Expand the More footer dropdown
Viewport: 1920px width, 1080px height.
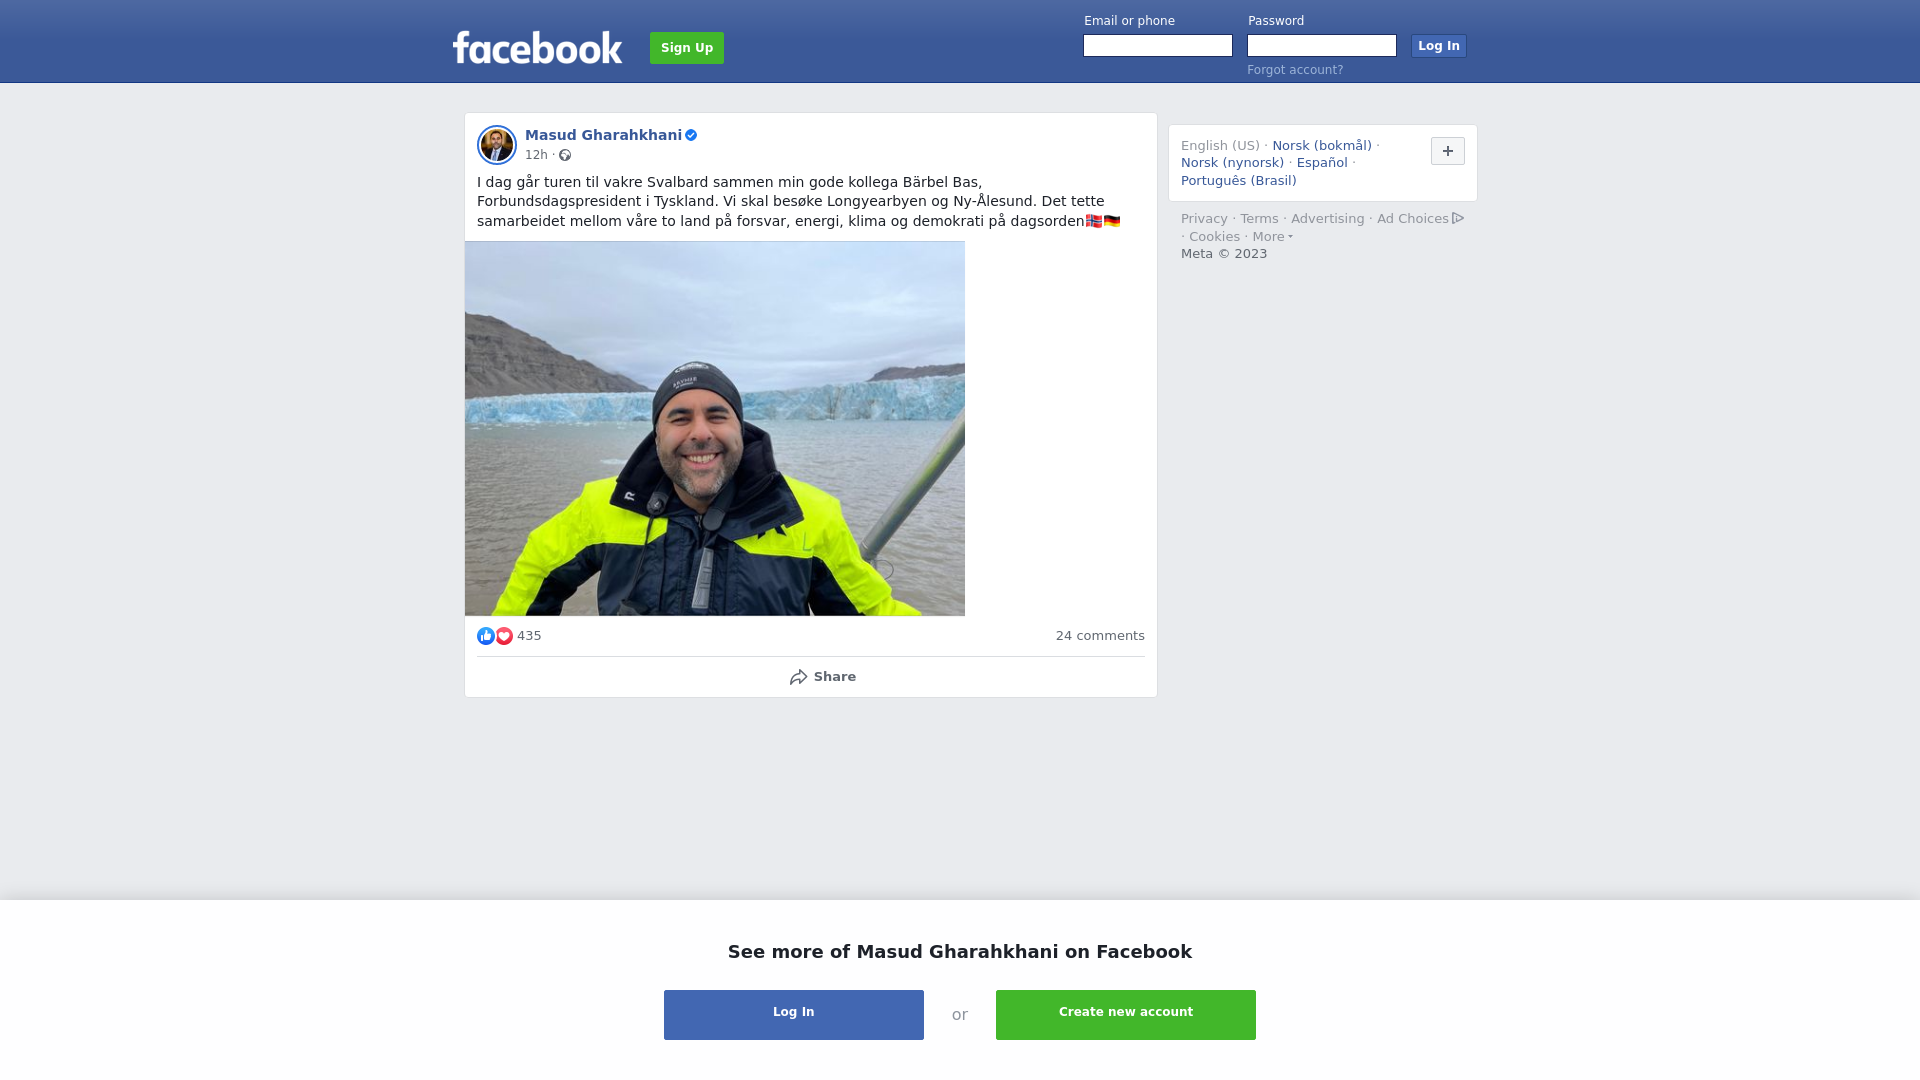coord(1272,237)
